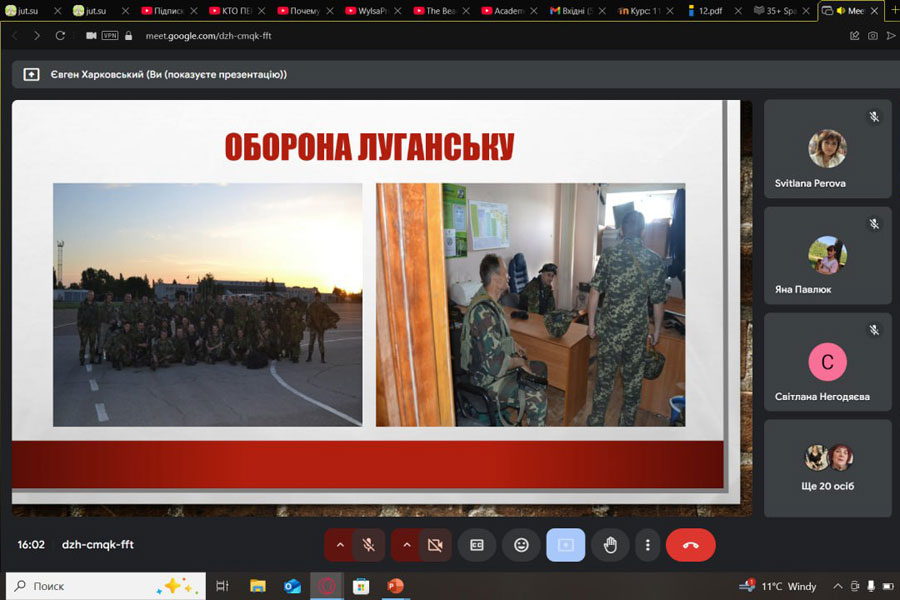Screen dimensions: 900x600
Task: Expand audio settings arrow beside microphone
Action: pyautogui.click(x=340, y=545)
